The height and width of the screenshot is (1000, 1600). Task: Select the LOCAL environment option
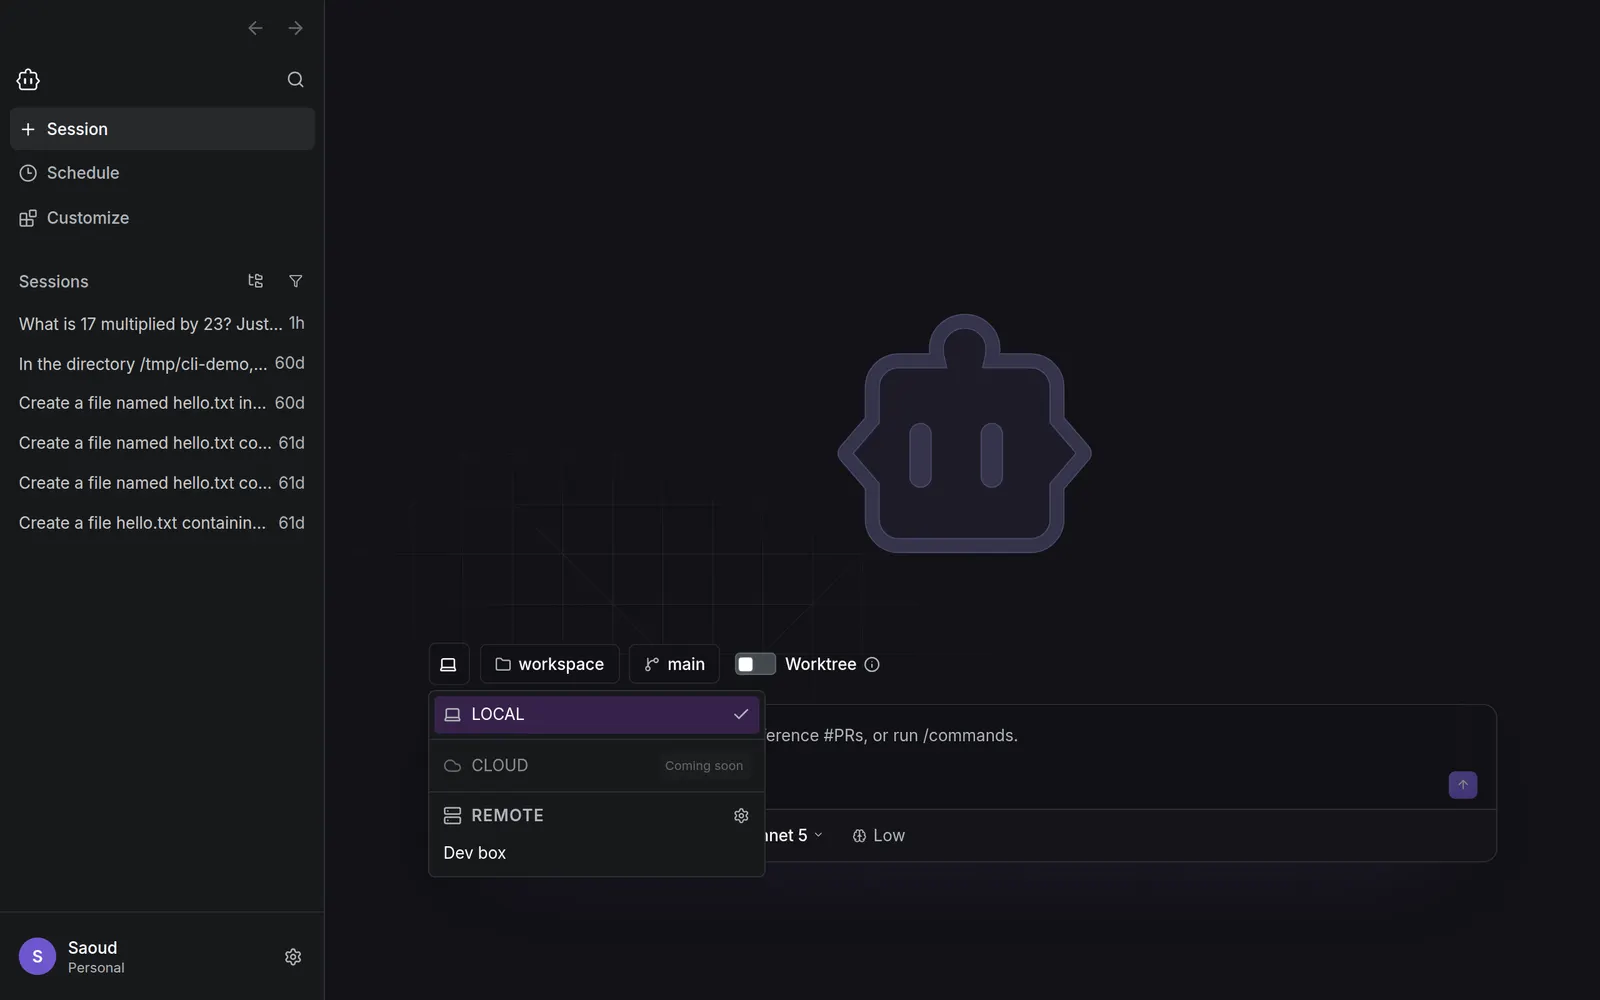click(597, 714)
